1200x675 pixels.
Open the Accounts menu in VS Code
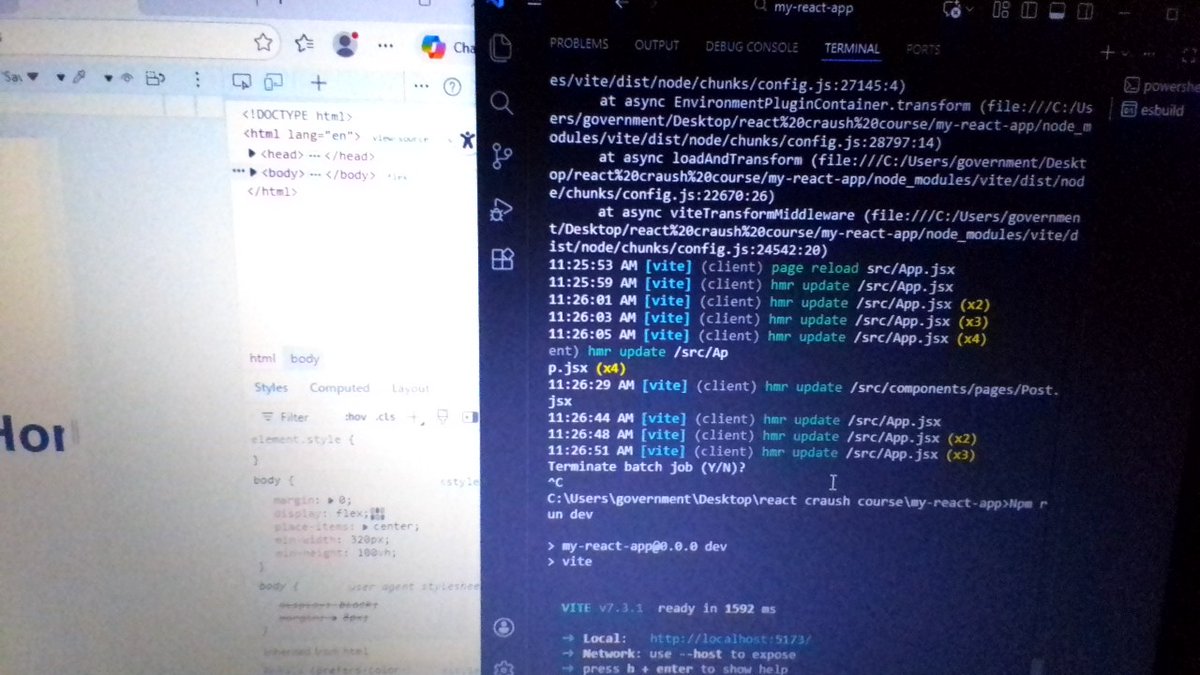pyautogui.click(x=504, y=627)
